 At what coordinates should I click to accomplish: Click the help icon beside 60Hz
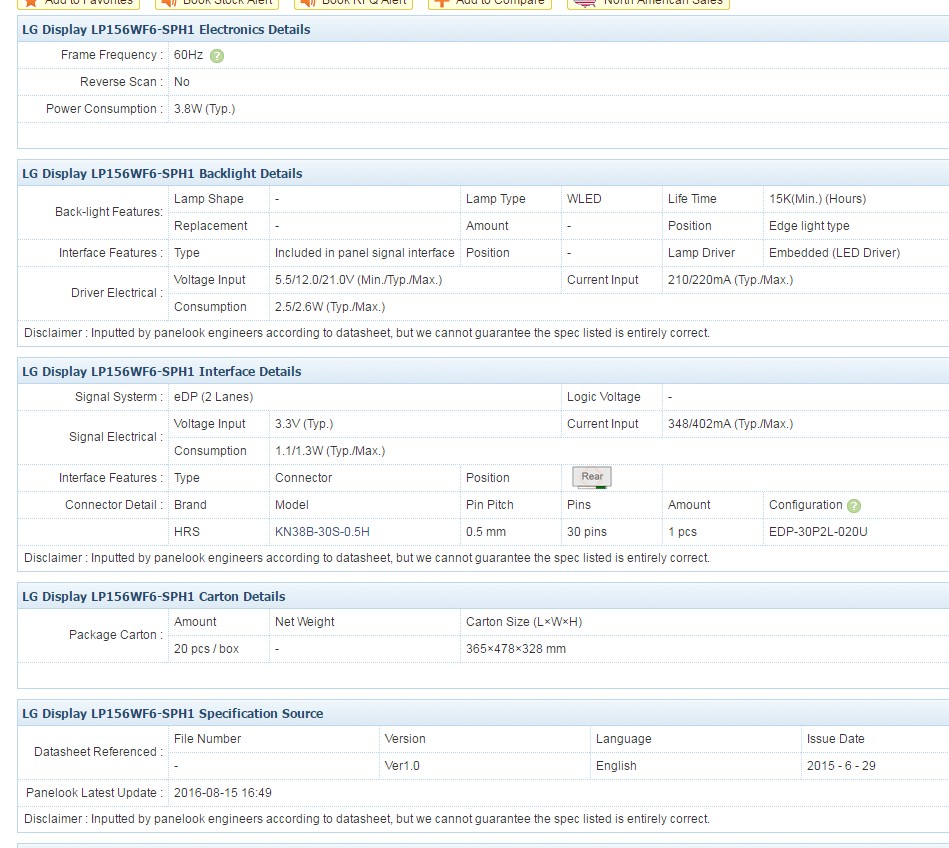point(217,56)
